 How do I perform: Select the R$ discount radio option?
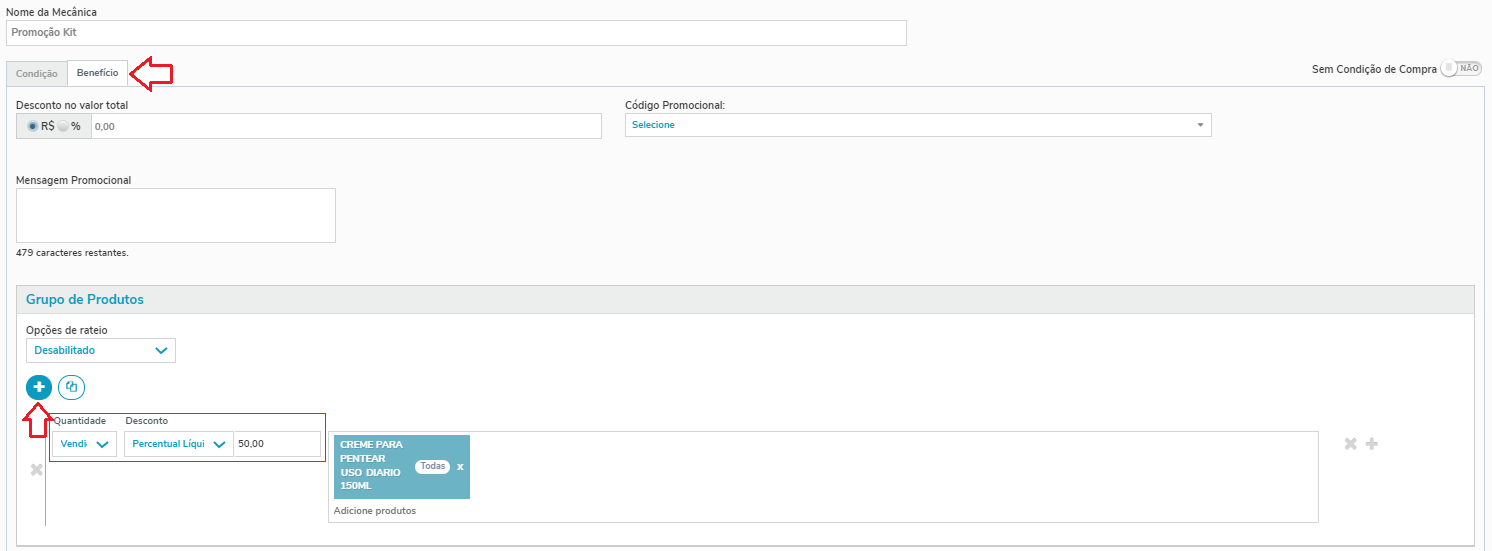click(34, 126)
